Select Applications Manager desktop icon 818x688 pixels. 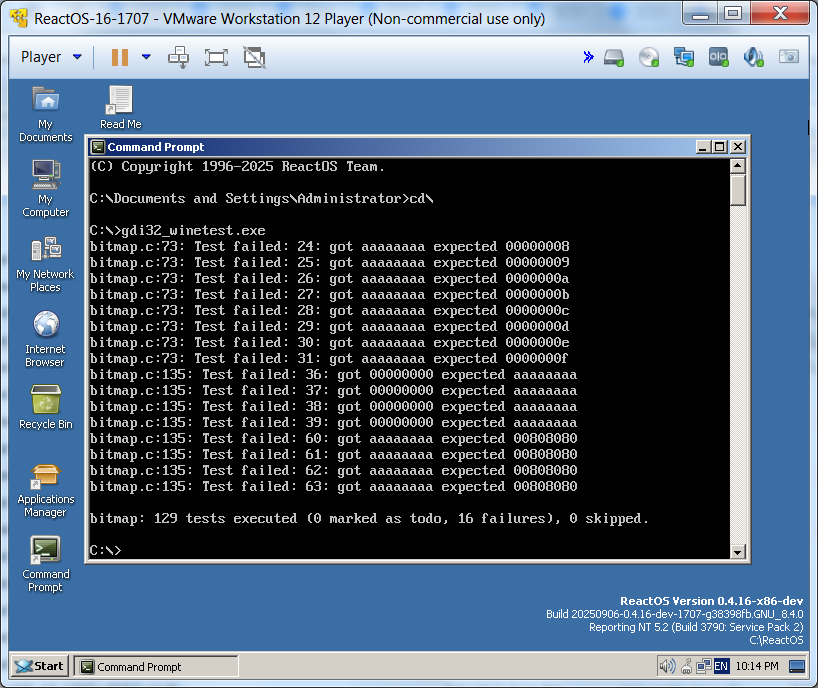pos(45,490)
